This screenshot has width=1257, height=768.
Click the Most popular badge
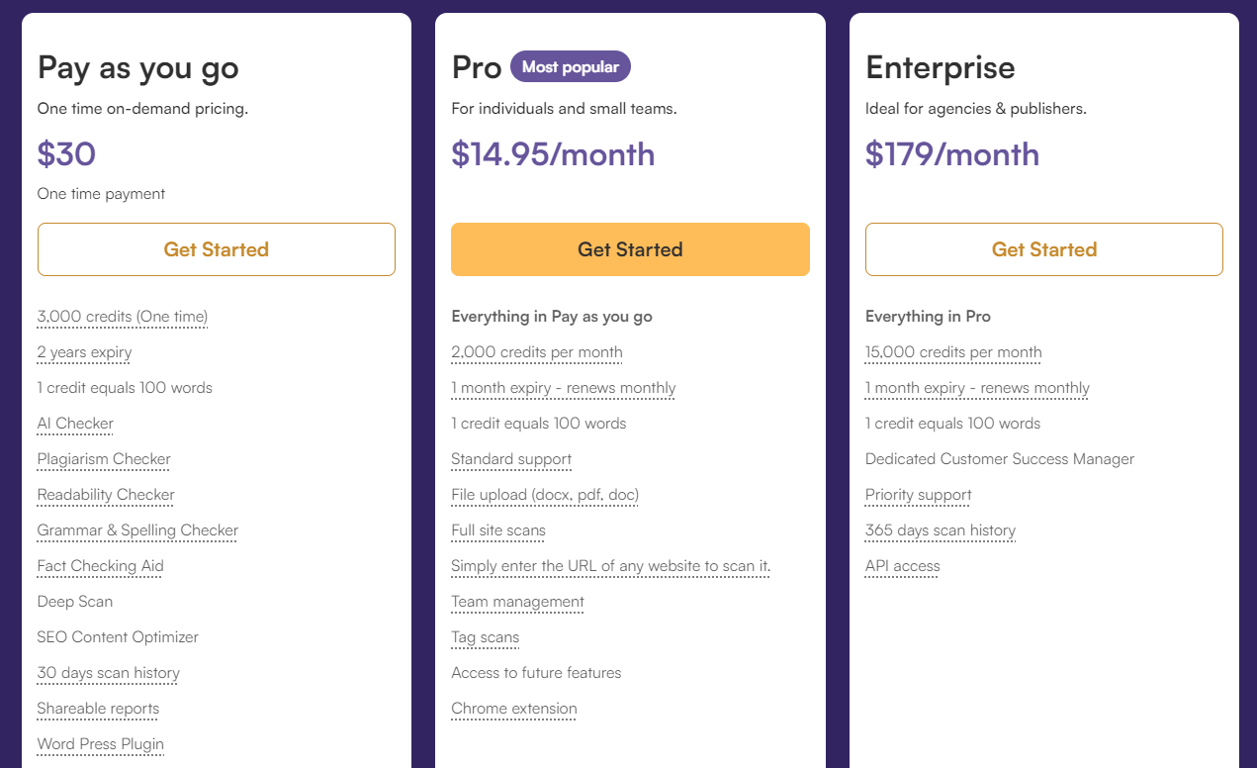pos(570,67)
